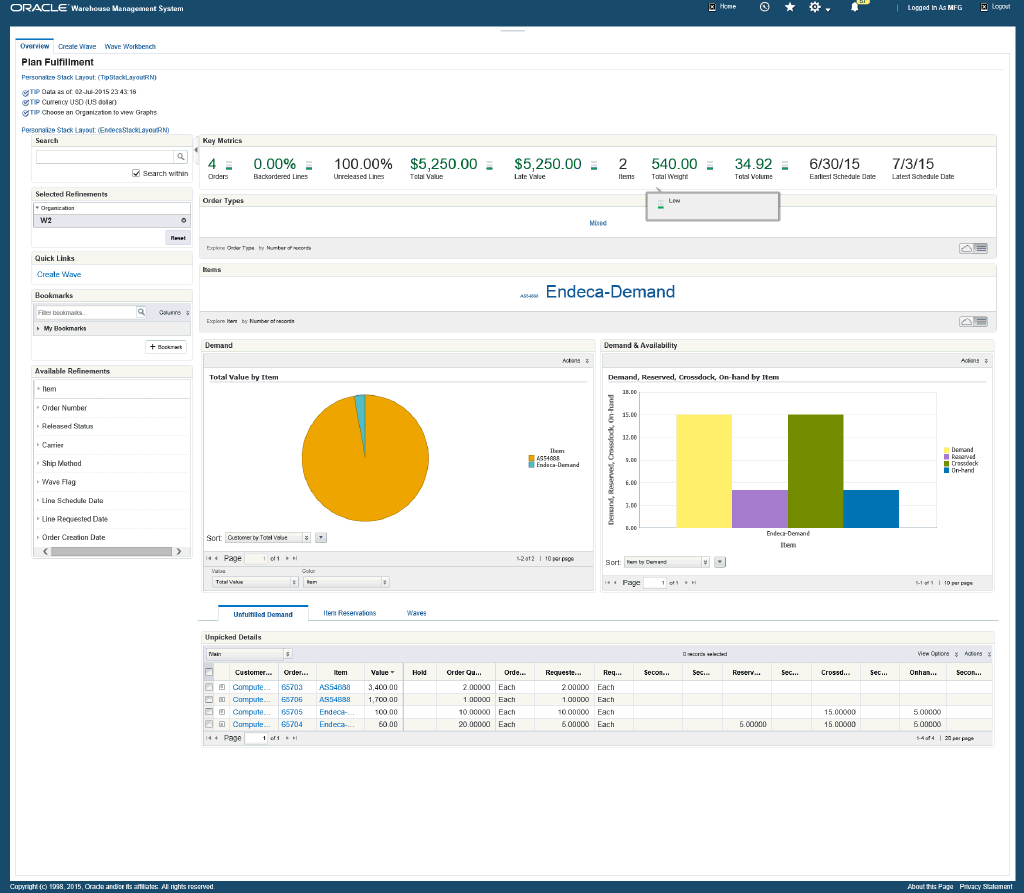This screenshot has height=893, width=1024.
Task: Click the search magnifier icon in Search panel
Action: click(x=181, y=157)
